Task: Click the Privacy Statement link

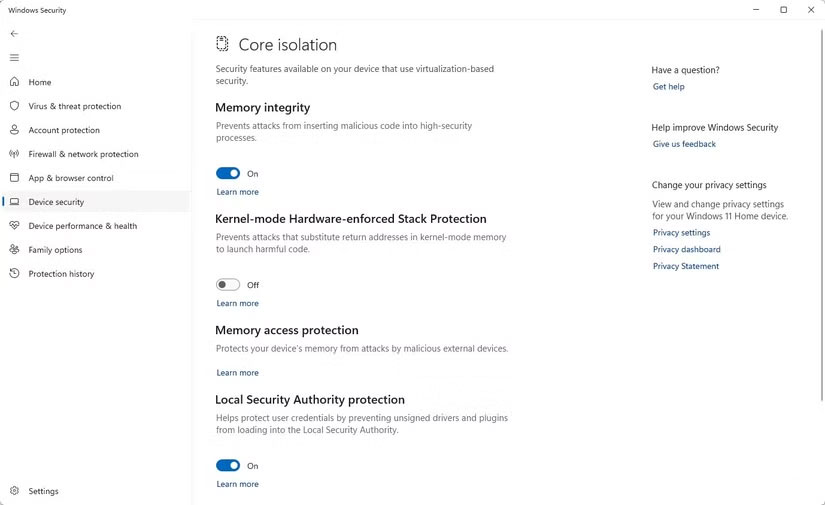Action: [685, 266]
